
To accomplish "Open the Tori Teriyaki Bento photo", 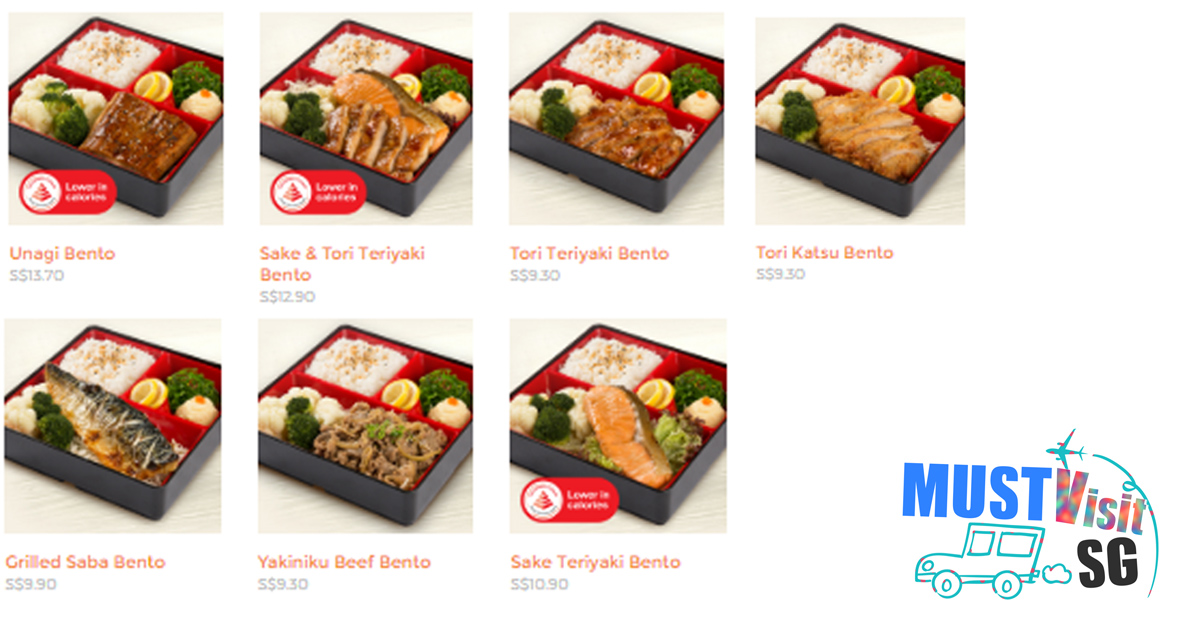I will pos(616,118).
